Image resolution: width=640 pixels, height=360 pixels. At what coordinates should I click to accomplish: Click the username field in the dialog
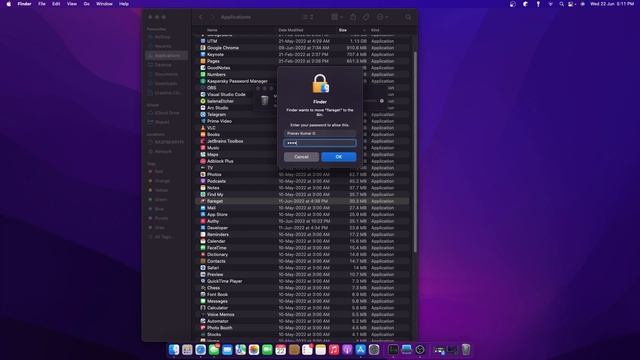(x=320, y=133)
